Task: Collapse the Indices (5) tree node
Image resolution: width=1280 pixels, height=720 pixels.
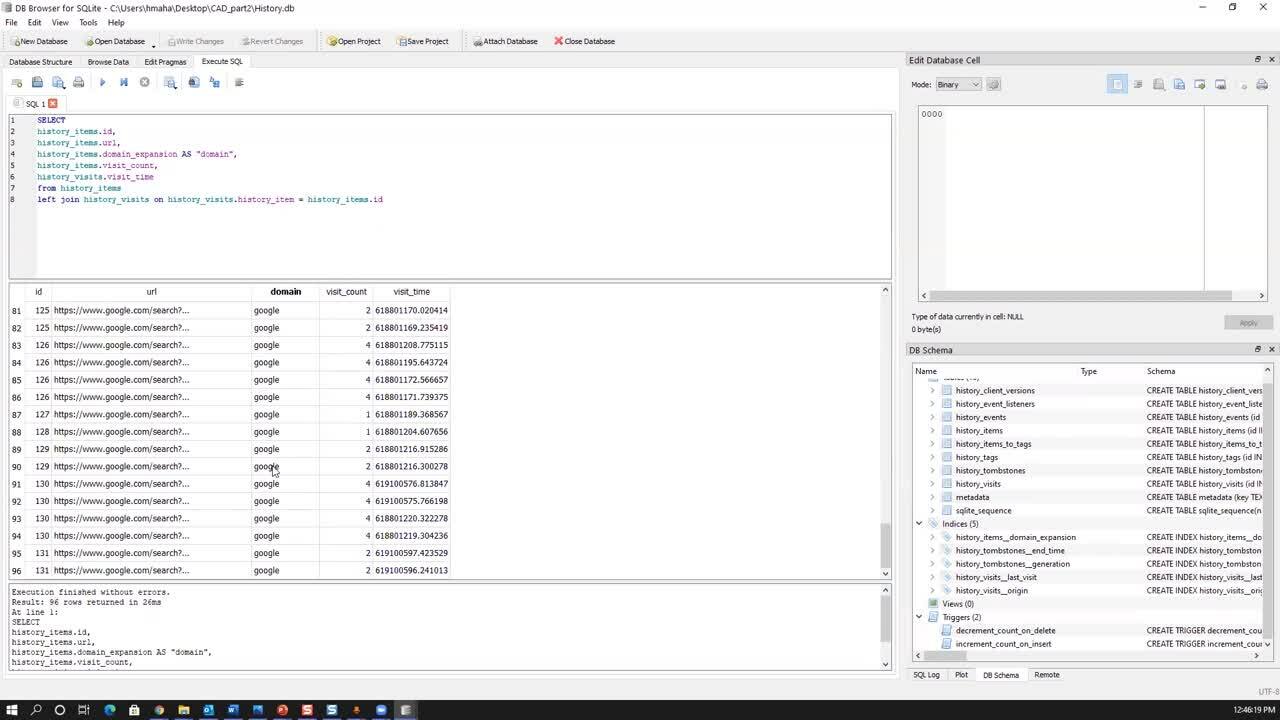Action: tap(919, 523)
